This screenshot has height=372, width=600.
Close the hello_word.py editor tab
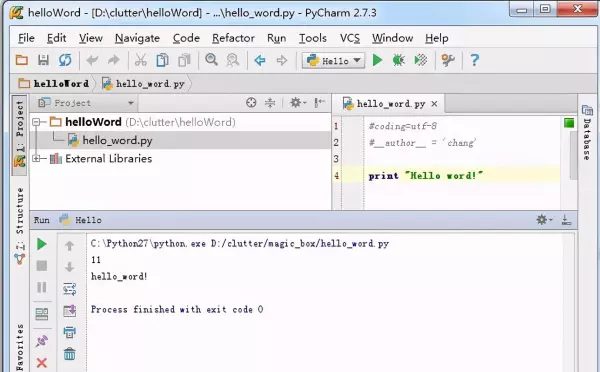click(x=434, y=104)
